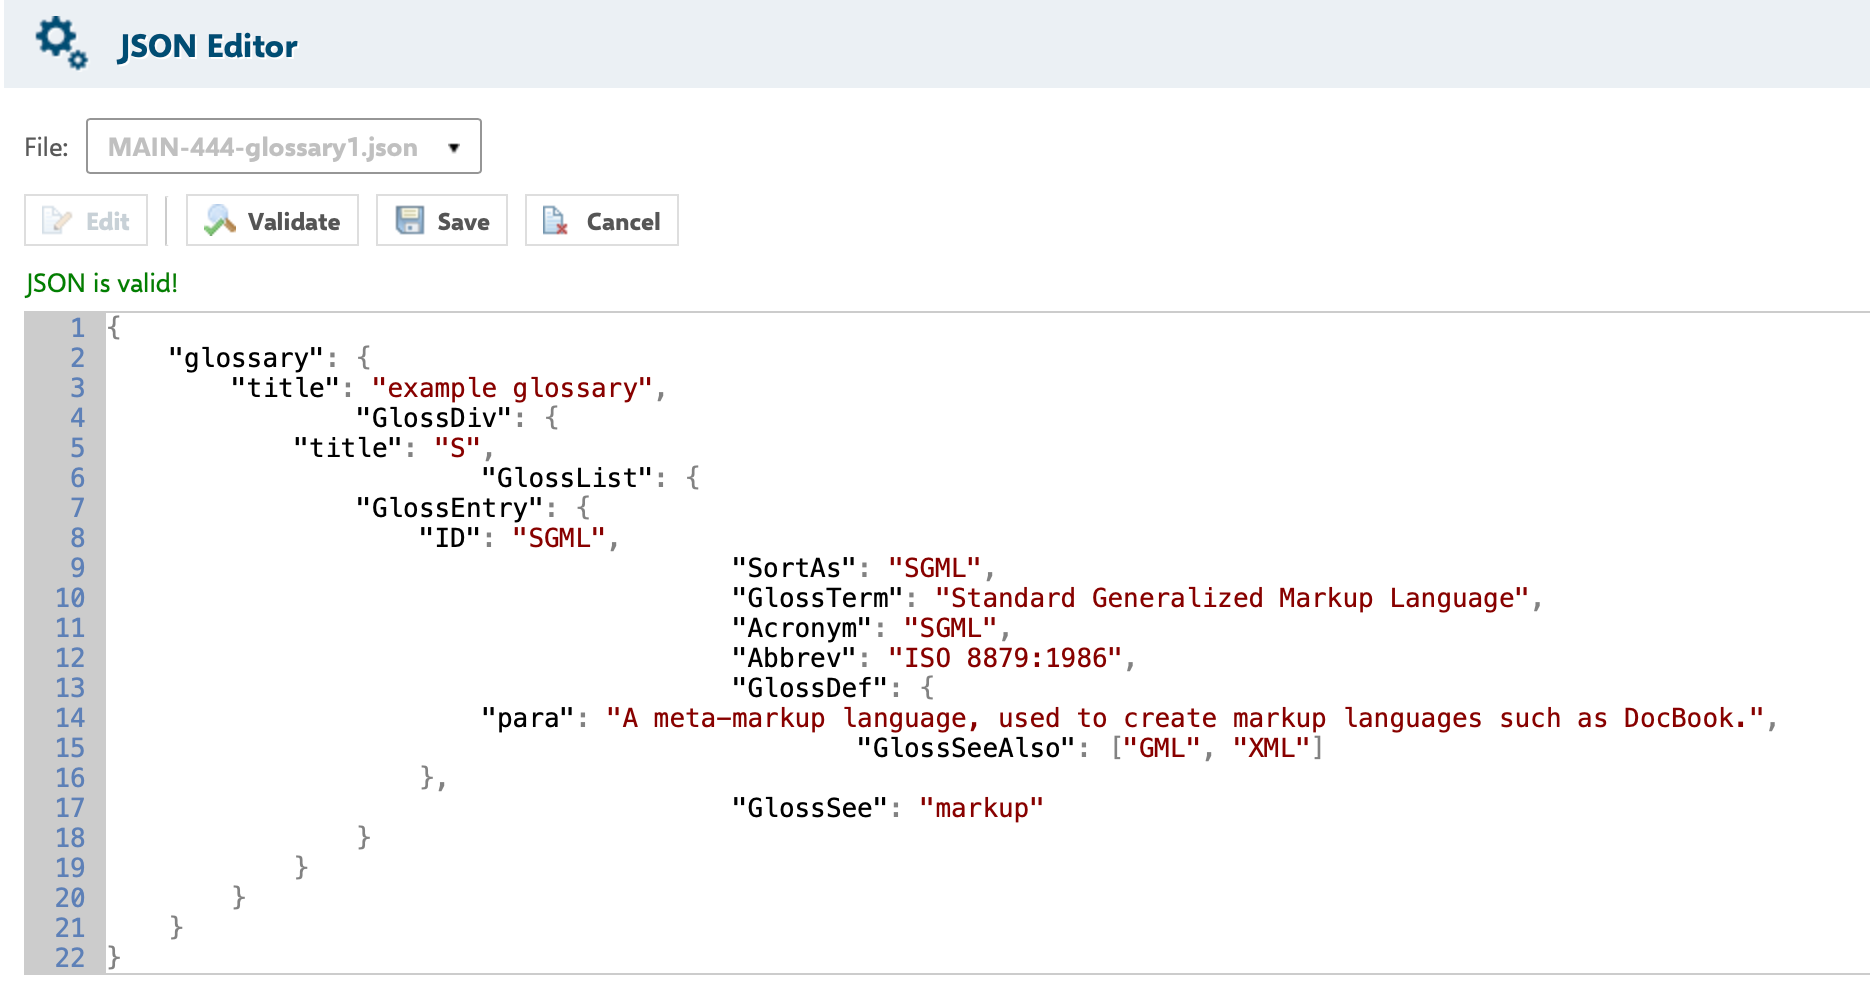Screen dimensions: 1870x990
Task: Click line number 1 in the gutter
Action: point(77,328)
